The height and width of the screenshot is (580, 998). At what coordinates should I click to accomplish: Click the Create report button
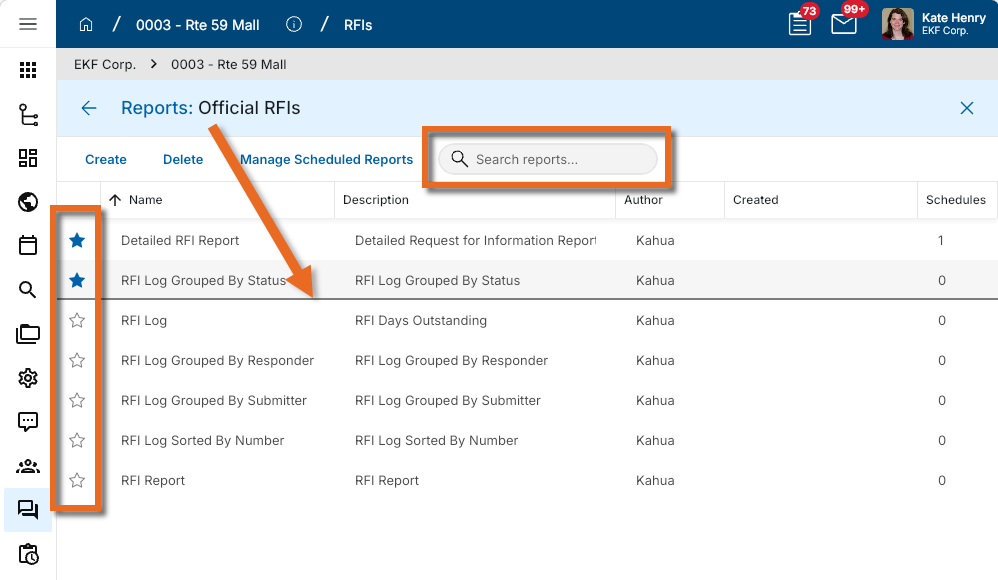(x=106, y=160)
